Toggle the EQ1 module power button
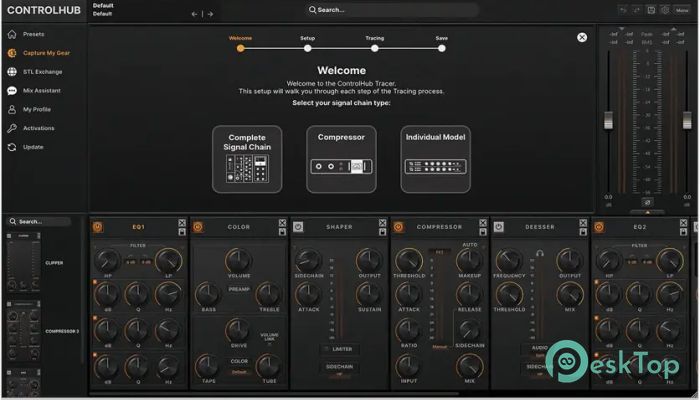Viewport: 700px width, 400px height. [x=97, y=227]
